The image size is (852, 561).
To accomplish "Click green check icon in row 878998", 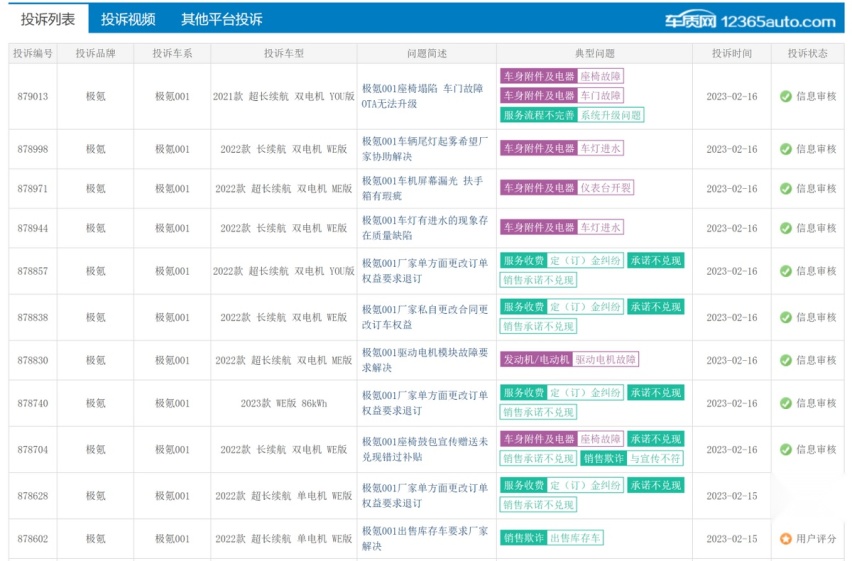I will click(x=786, y=149).
